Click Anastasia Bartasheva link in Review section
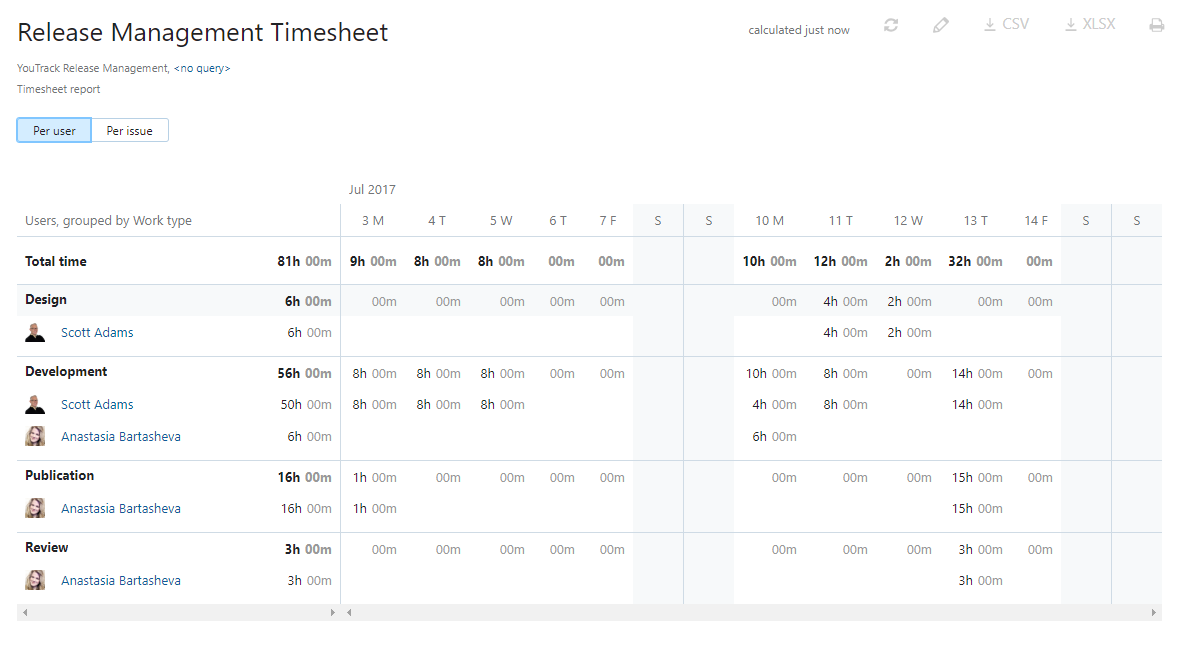1197x653 pixels. pyautogui.click(x=120, y=580)
